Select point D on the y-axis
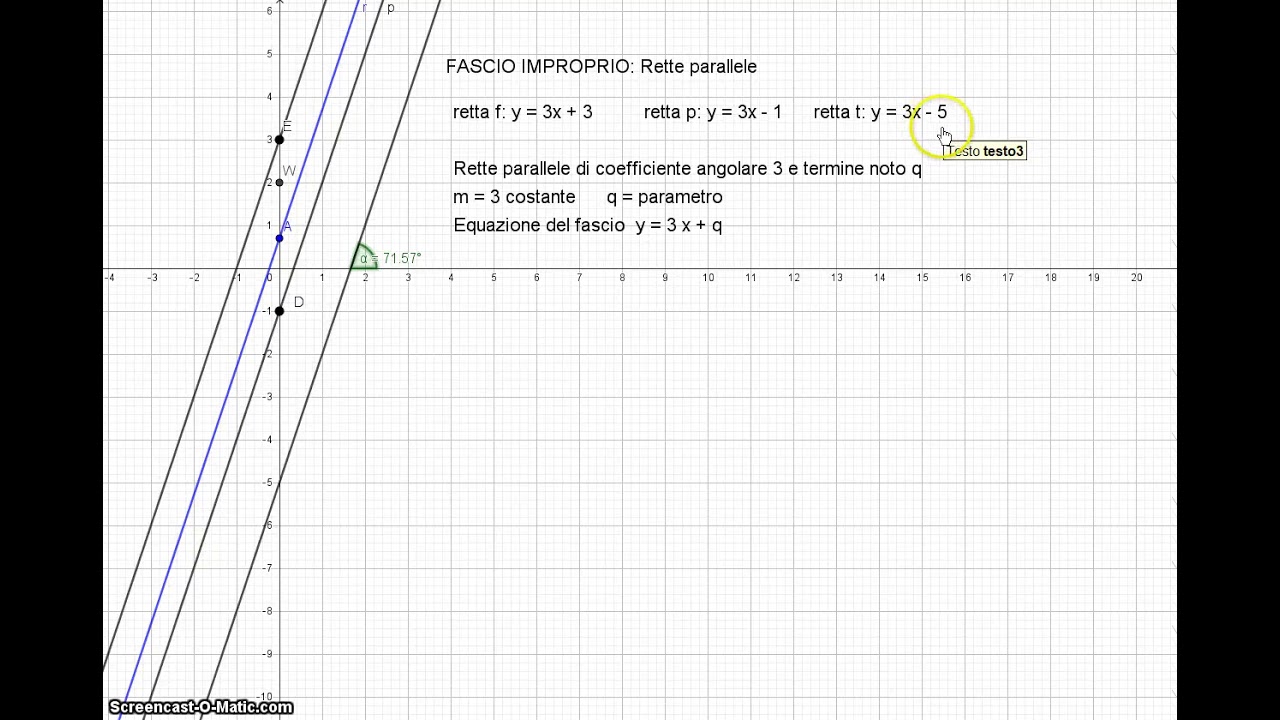 click(x=279, y=311)
